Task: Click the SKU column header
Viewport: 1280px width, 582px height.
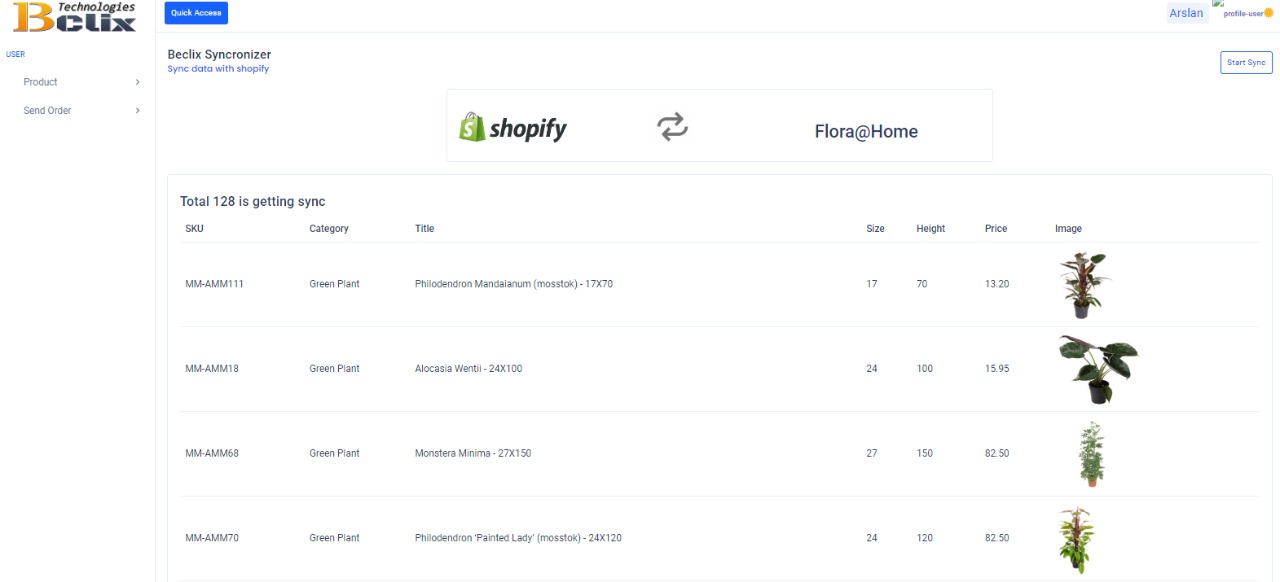Action: tap(194, 229)
